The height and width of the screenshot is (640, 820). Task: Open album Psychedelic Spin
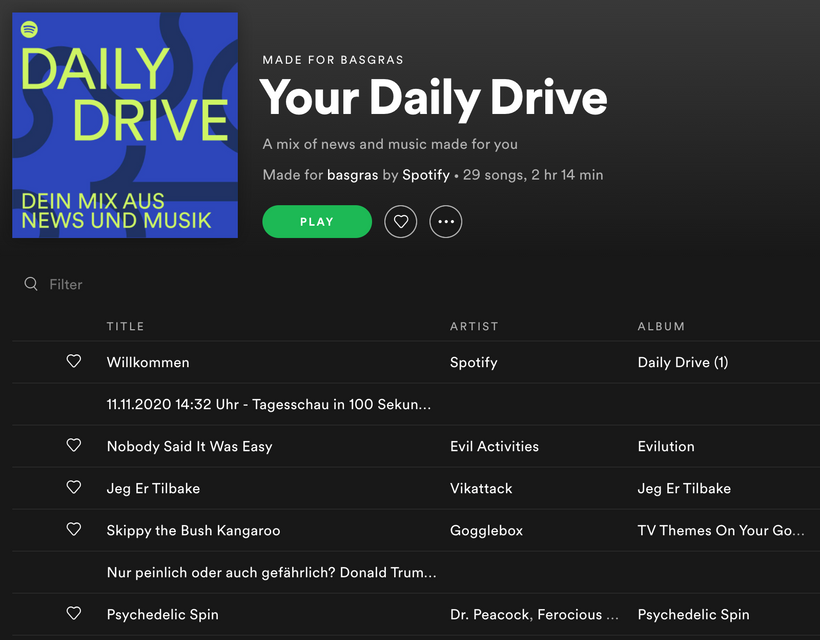tap(693, 614)
